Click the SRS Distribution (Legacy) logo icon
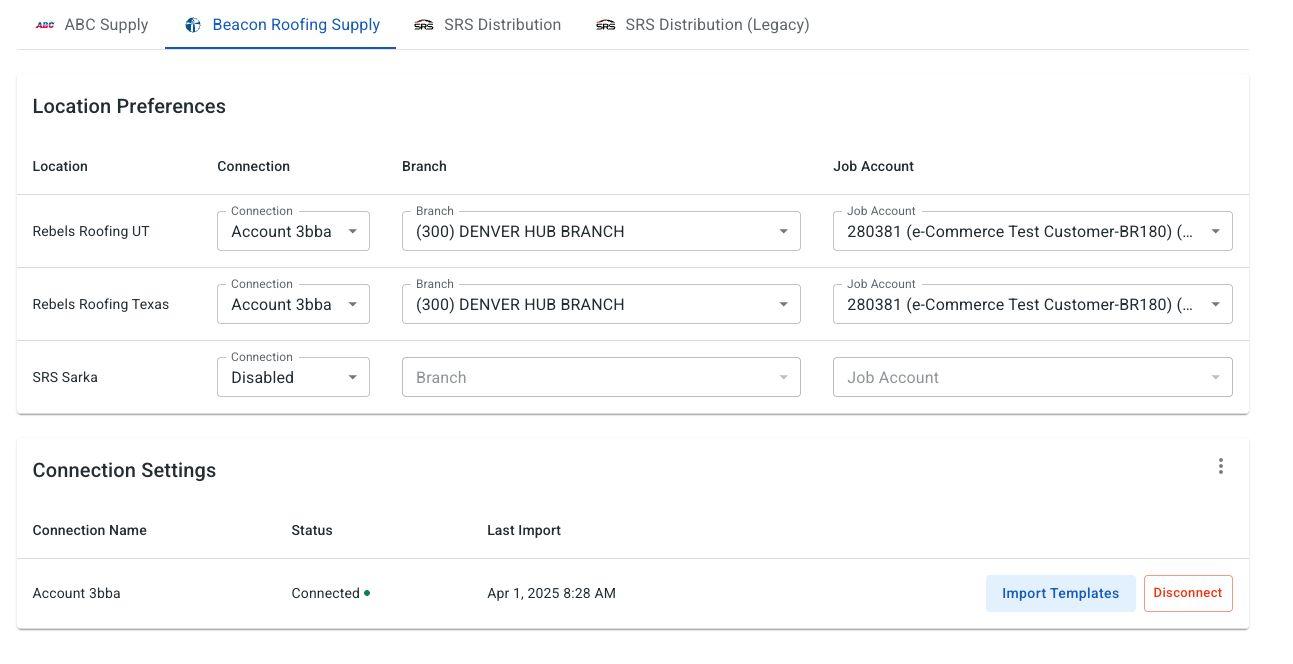The height and width of the screenshot is (664, 1293). 605,25
